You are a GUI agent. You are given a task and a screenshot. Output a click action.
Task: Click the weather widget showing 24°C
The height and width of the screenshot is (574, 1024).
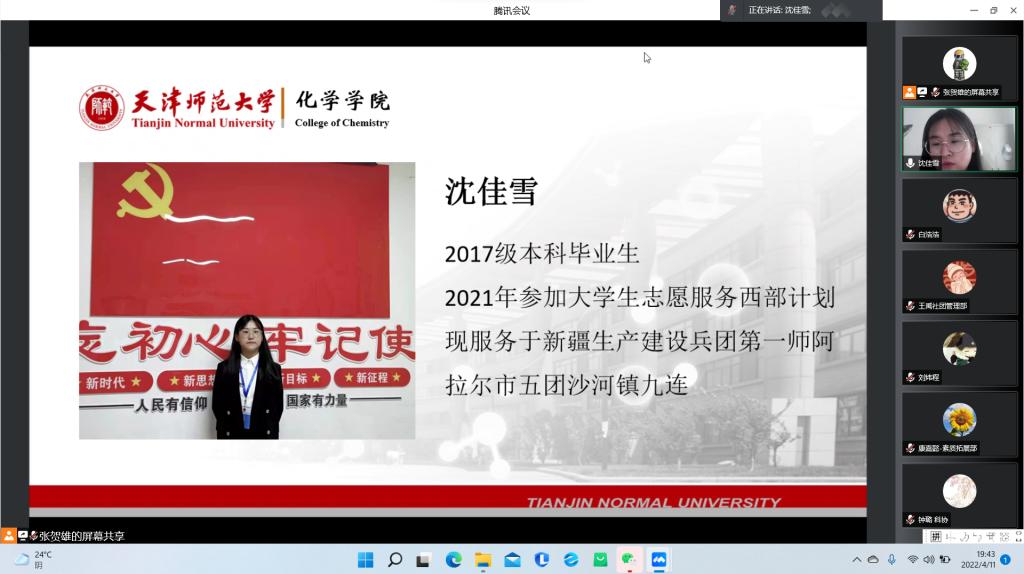pos(33,559)
